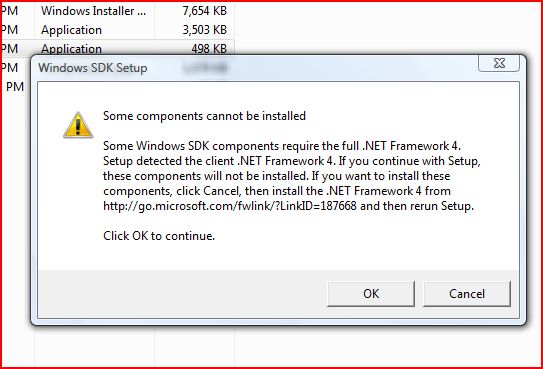Click the PM time cell in first row
Viewport: 543px width, 369px height.
click(9, 11)
